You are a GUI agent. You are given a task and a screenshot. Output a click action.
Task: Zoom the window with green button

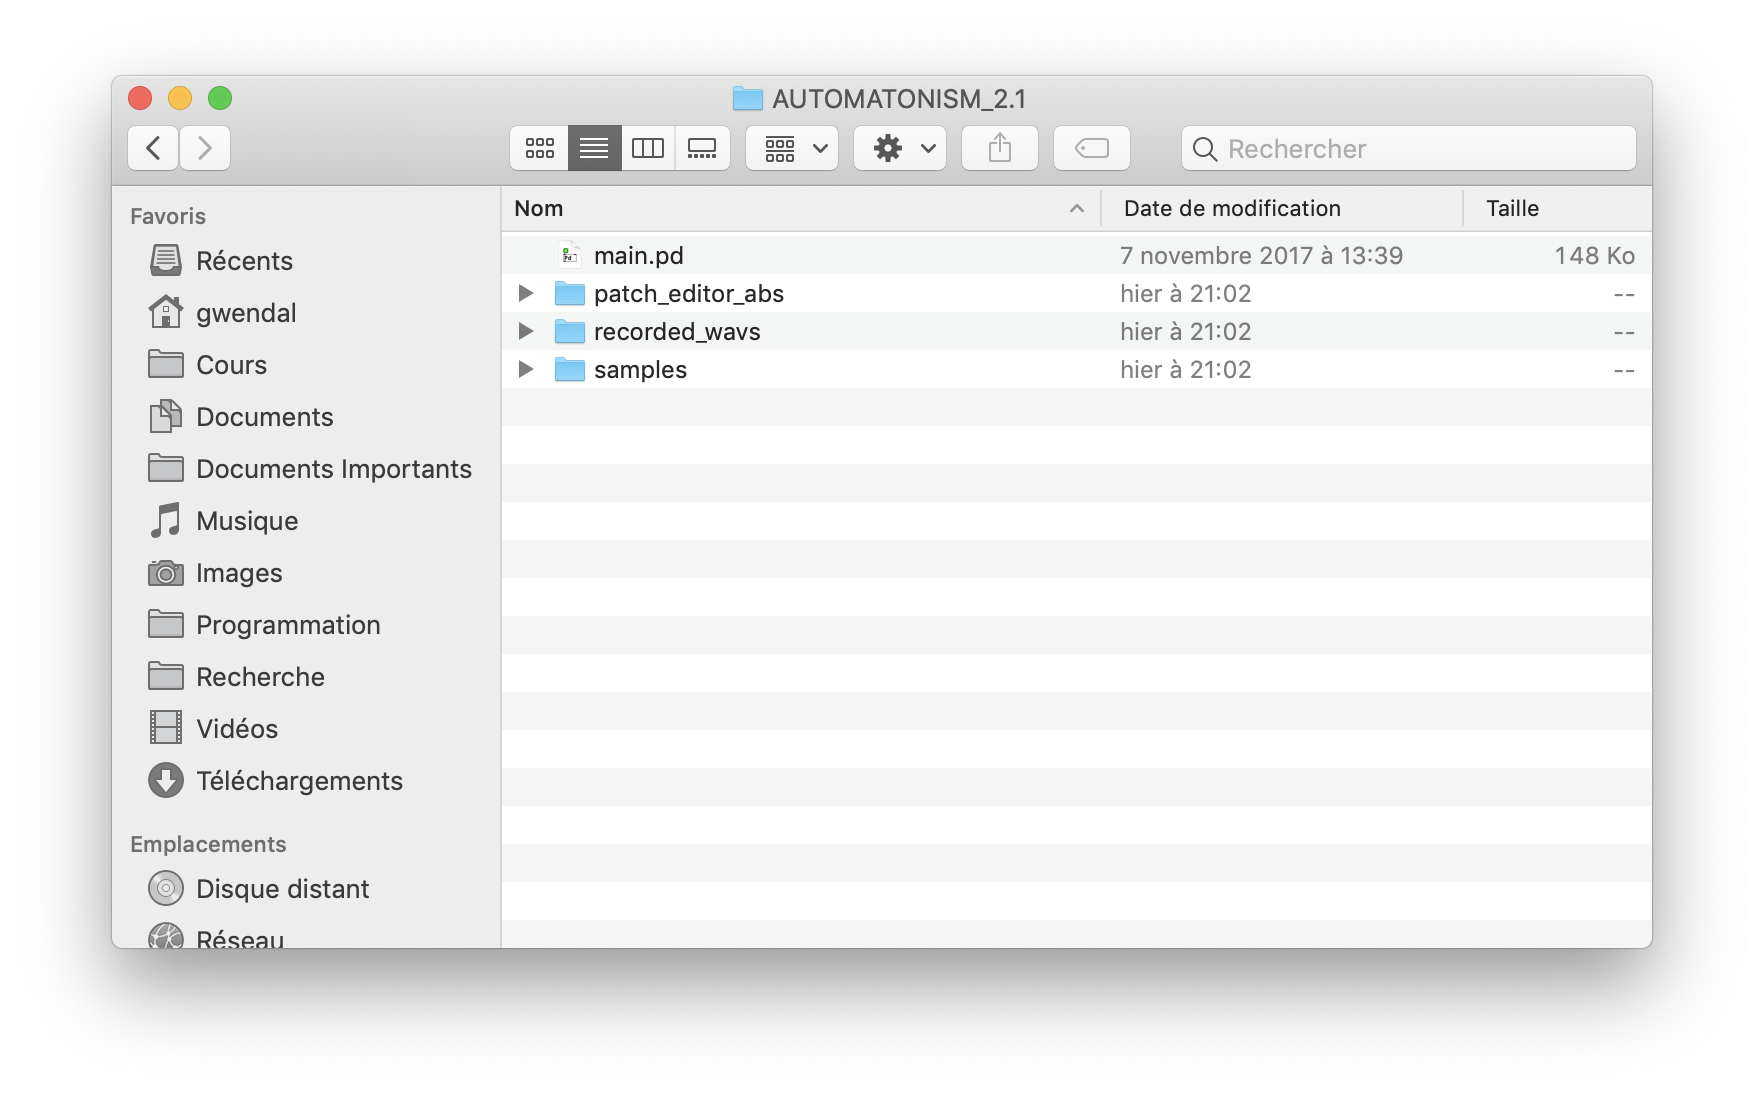point(220,98)
